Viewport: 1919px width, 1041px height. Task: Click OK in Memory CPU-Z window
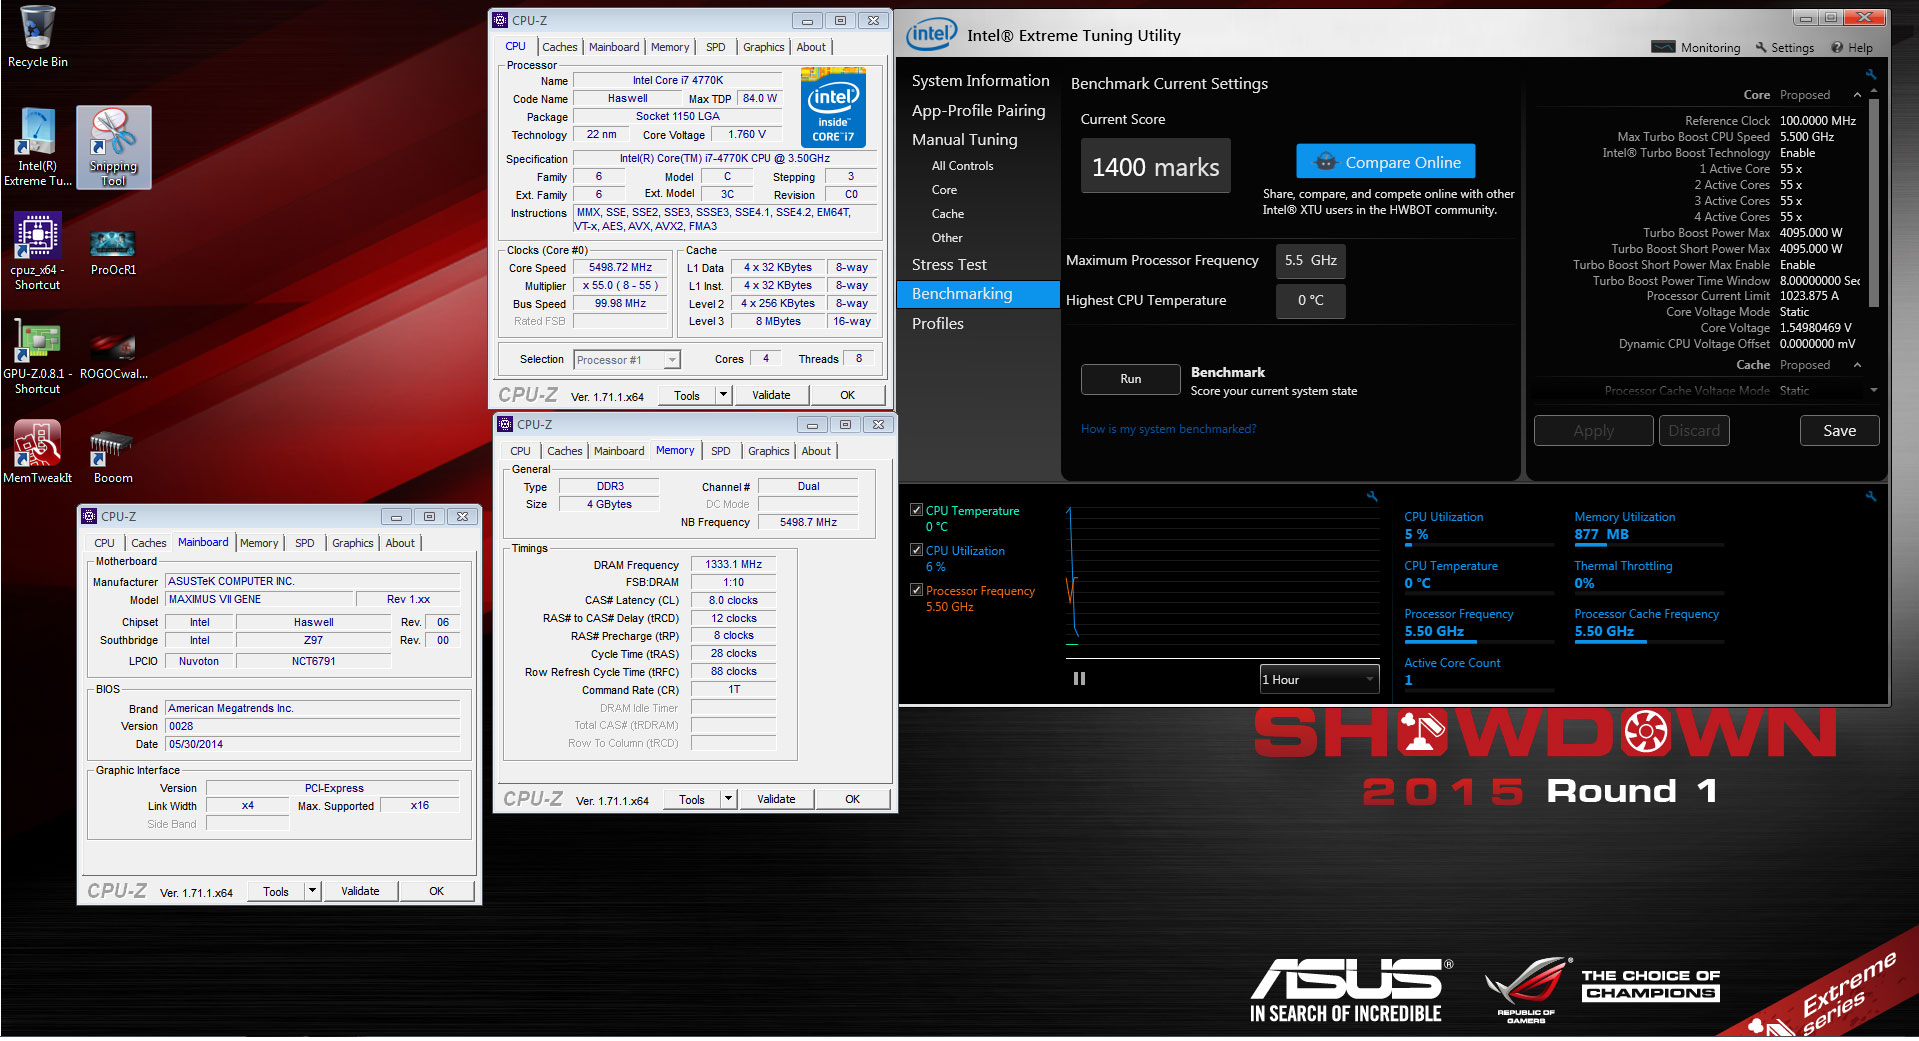click(852, 799)
